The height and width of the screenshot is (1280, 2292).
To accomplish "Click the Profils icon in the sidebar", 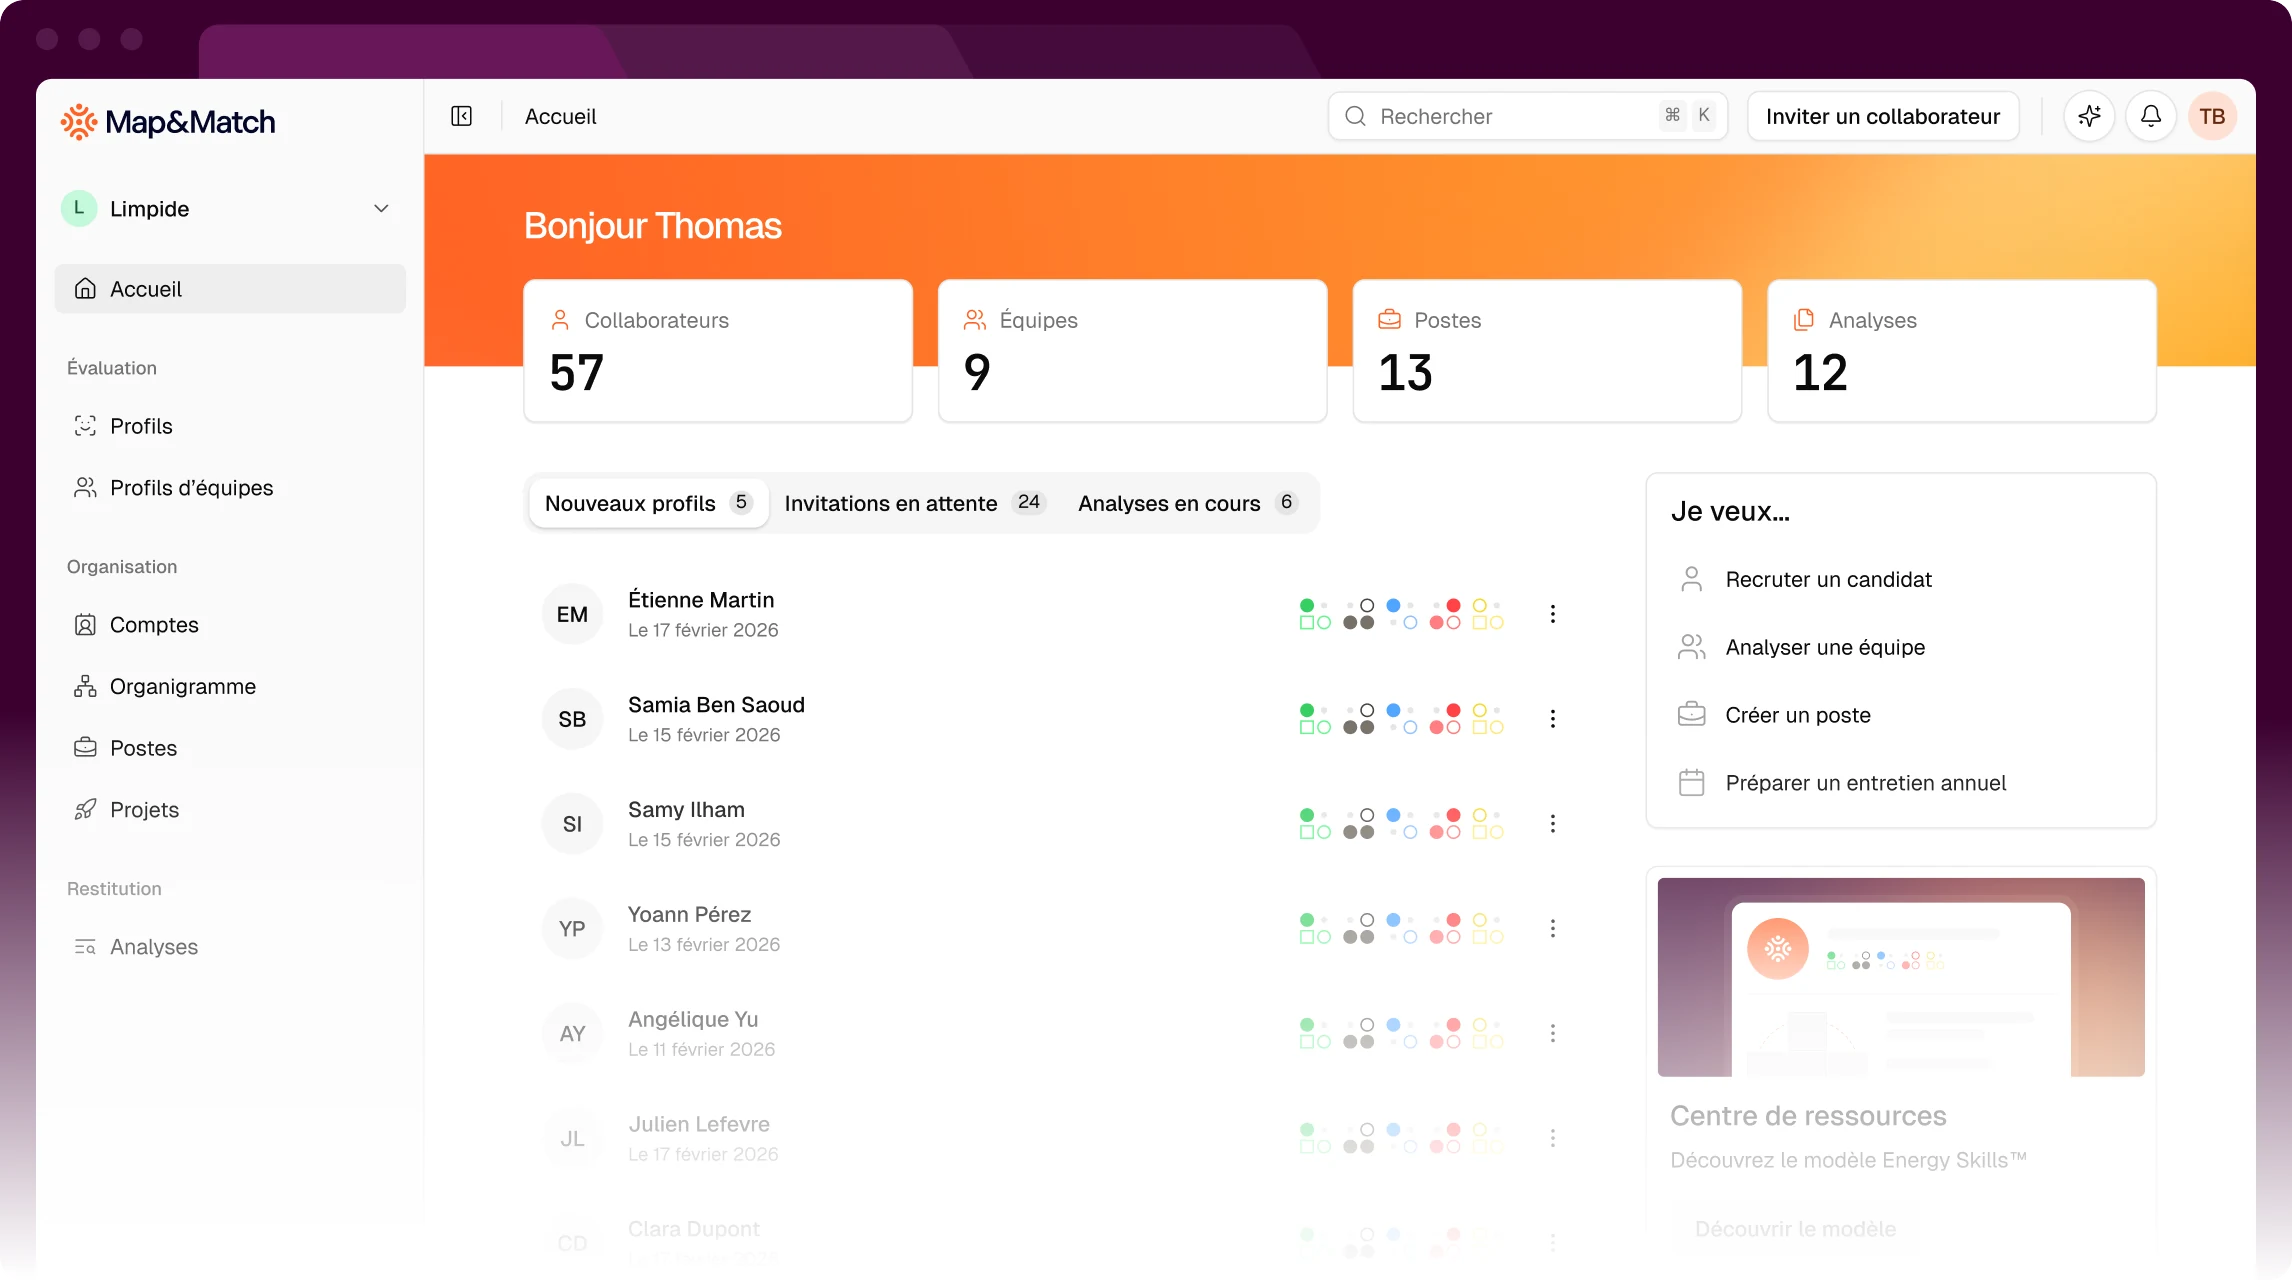I will coord(85,426).
